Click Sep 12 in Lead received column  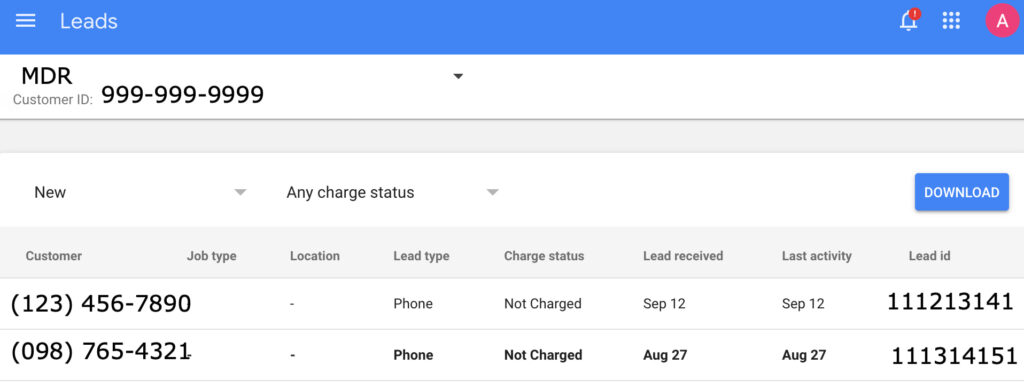pyautogui.click(x=664, y=304)
